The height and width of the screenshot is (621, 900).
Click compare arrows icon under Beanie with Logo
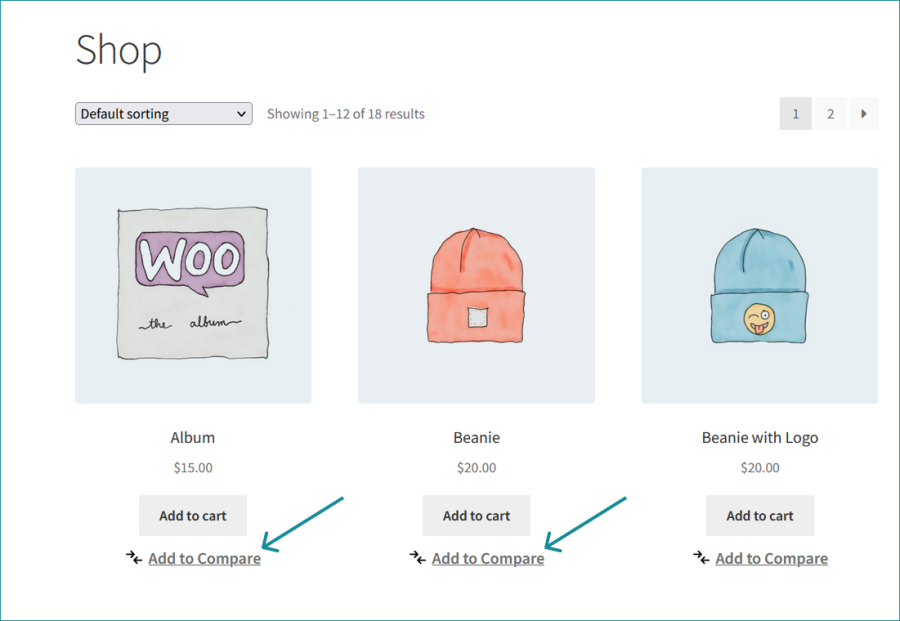coord(702,558)
